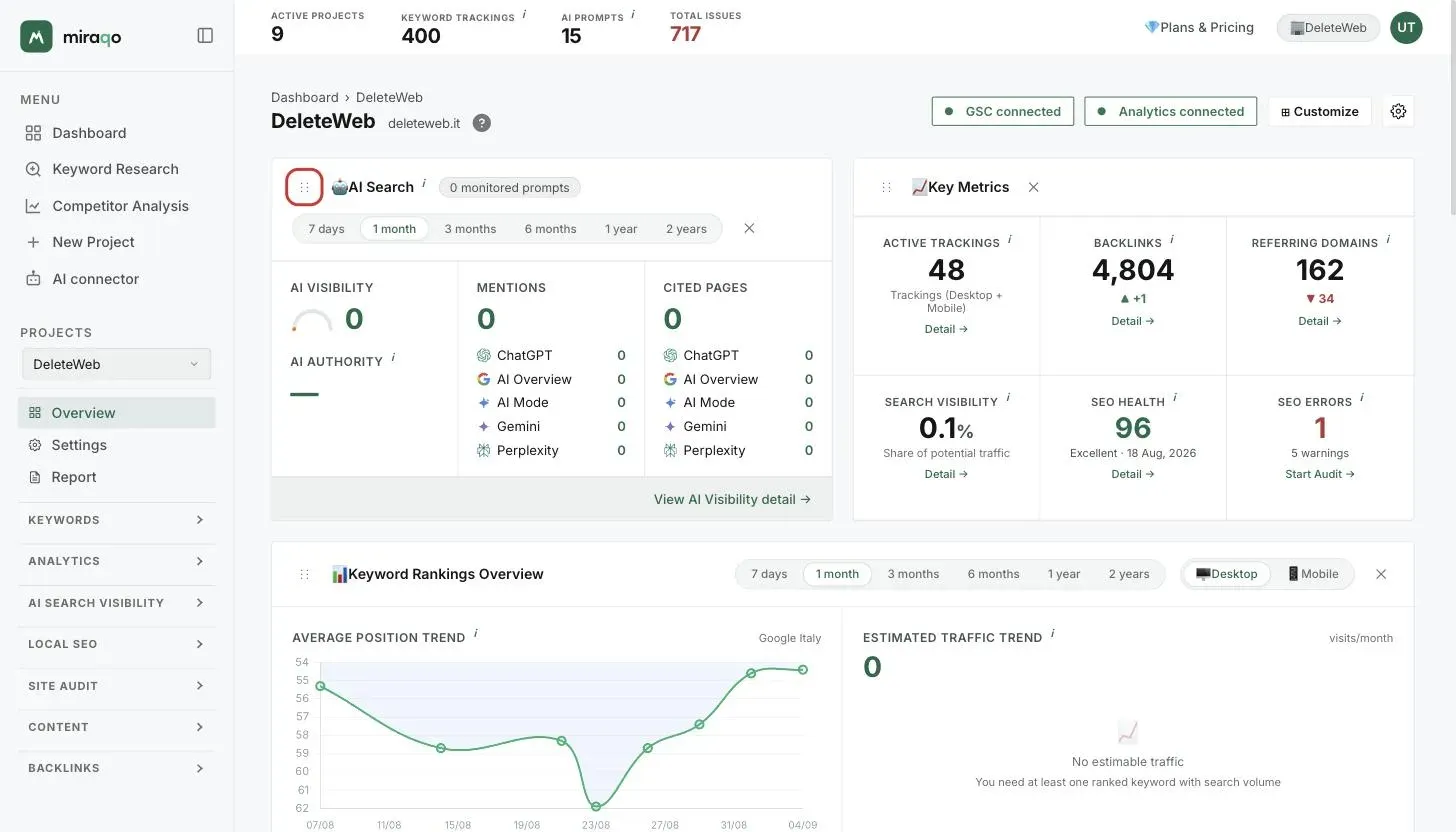
Task: Click the UT user avatar
Action: pyautogui.click(x=1406, y=28)
